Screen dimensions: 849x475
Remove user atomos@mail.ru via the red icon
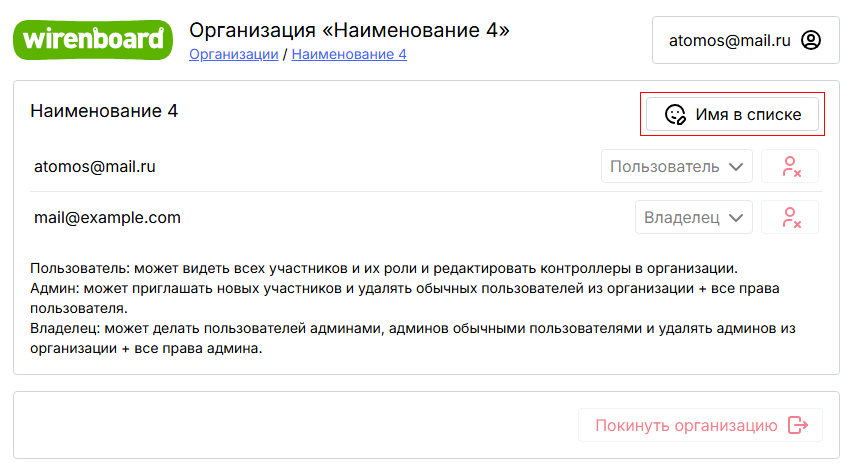790,166
